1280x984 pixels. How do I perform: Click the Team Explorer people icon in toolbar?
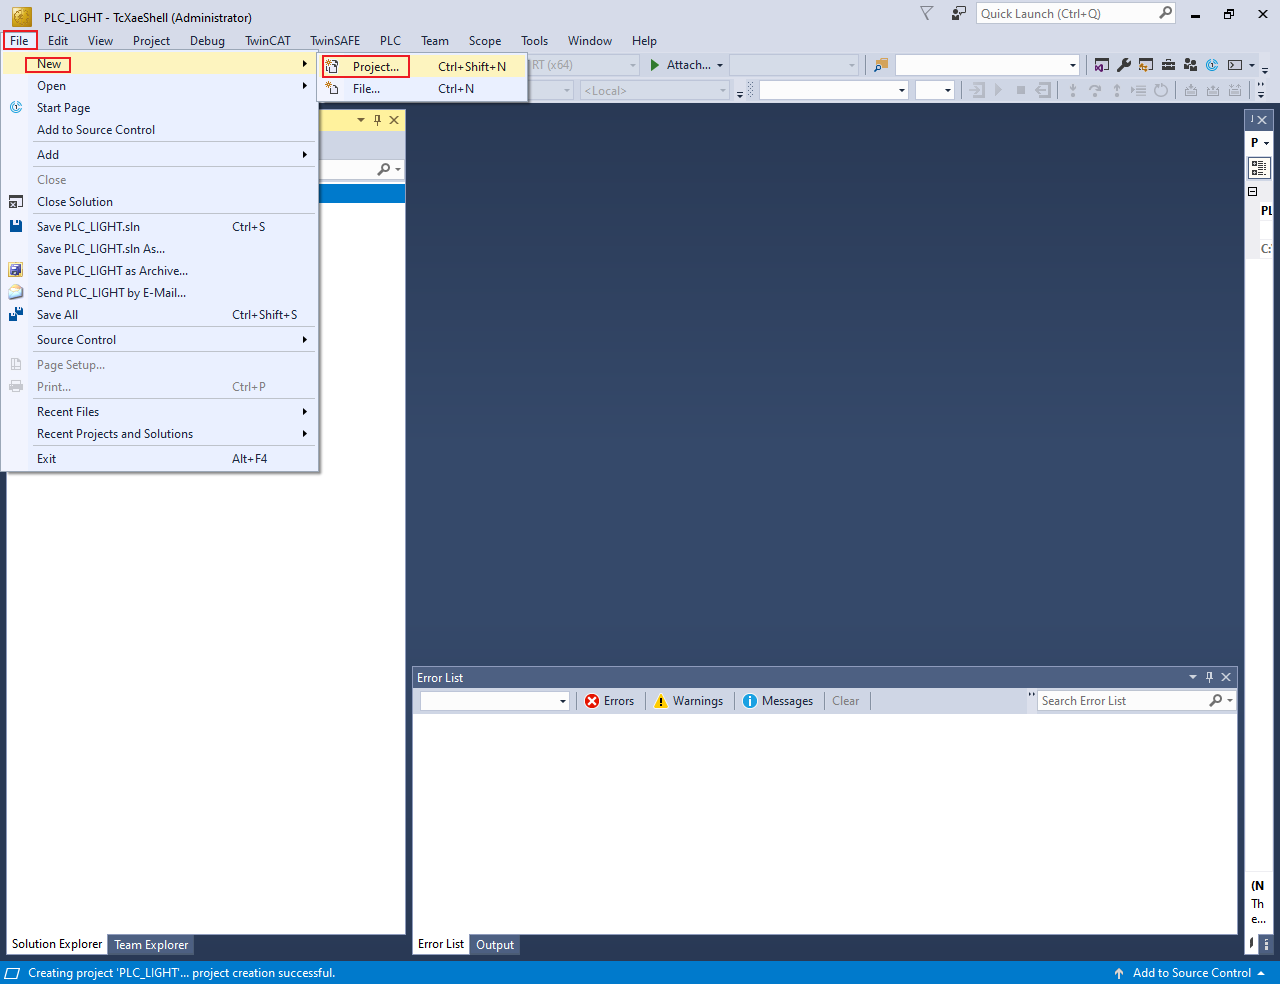click(1190, 65)
